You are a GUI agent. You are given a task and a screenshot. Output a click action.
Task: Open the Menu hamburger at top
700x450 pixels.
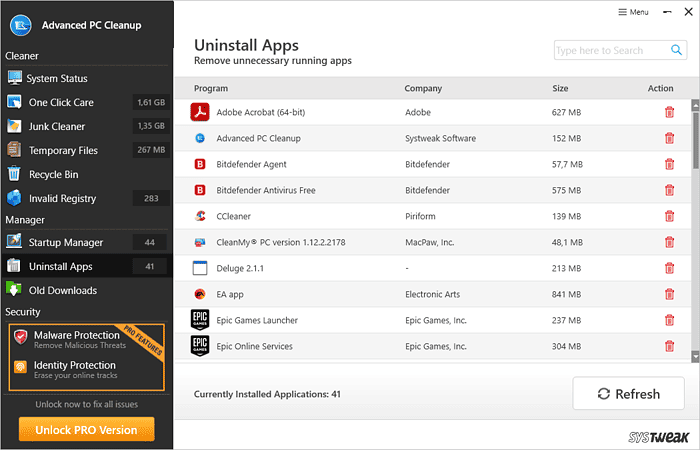[633, 12]
